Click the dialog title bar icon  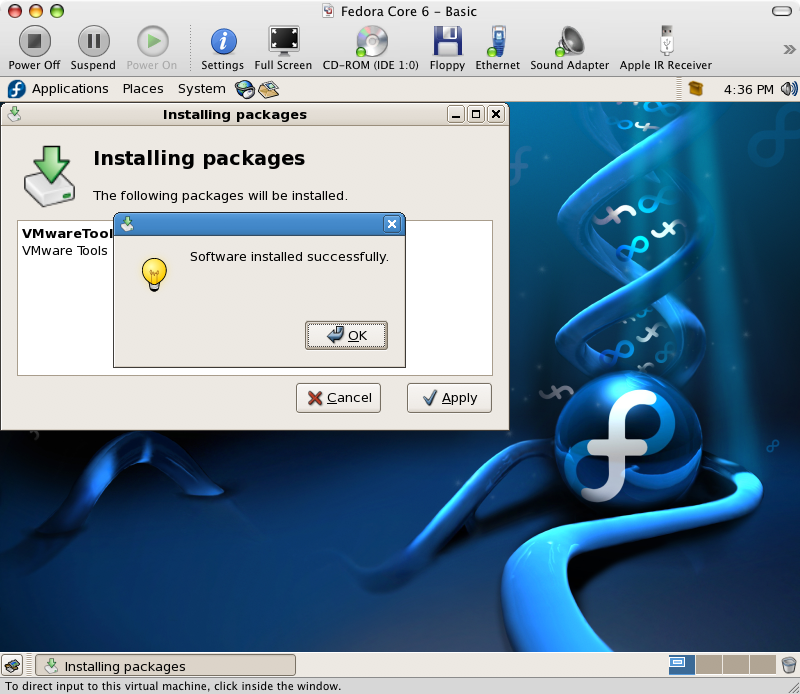tap(128, 224)
